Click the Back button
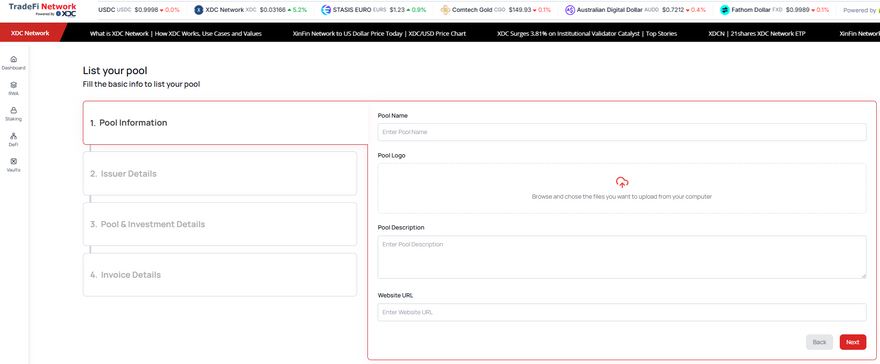 (x=819, y=342)
